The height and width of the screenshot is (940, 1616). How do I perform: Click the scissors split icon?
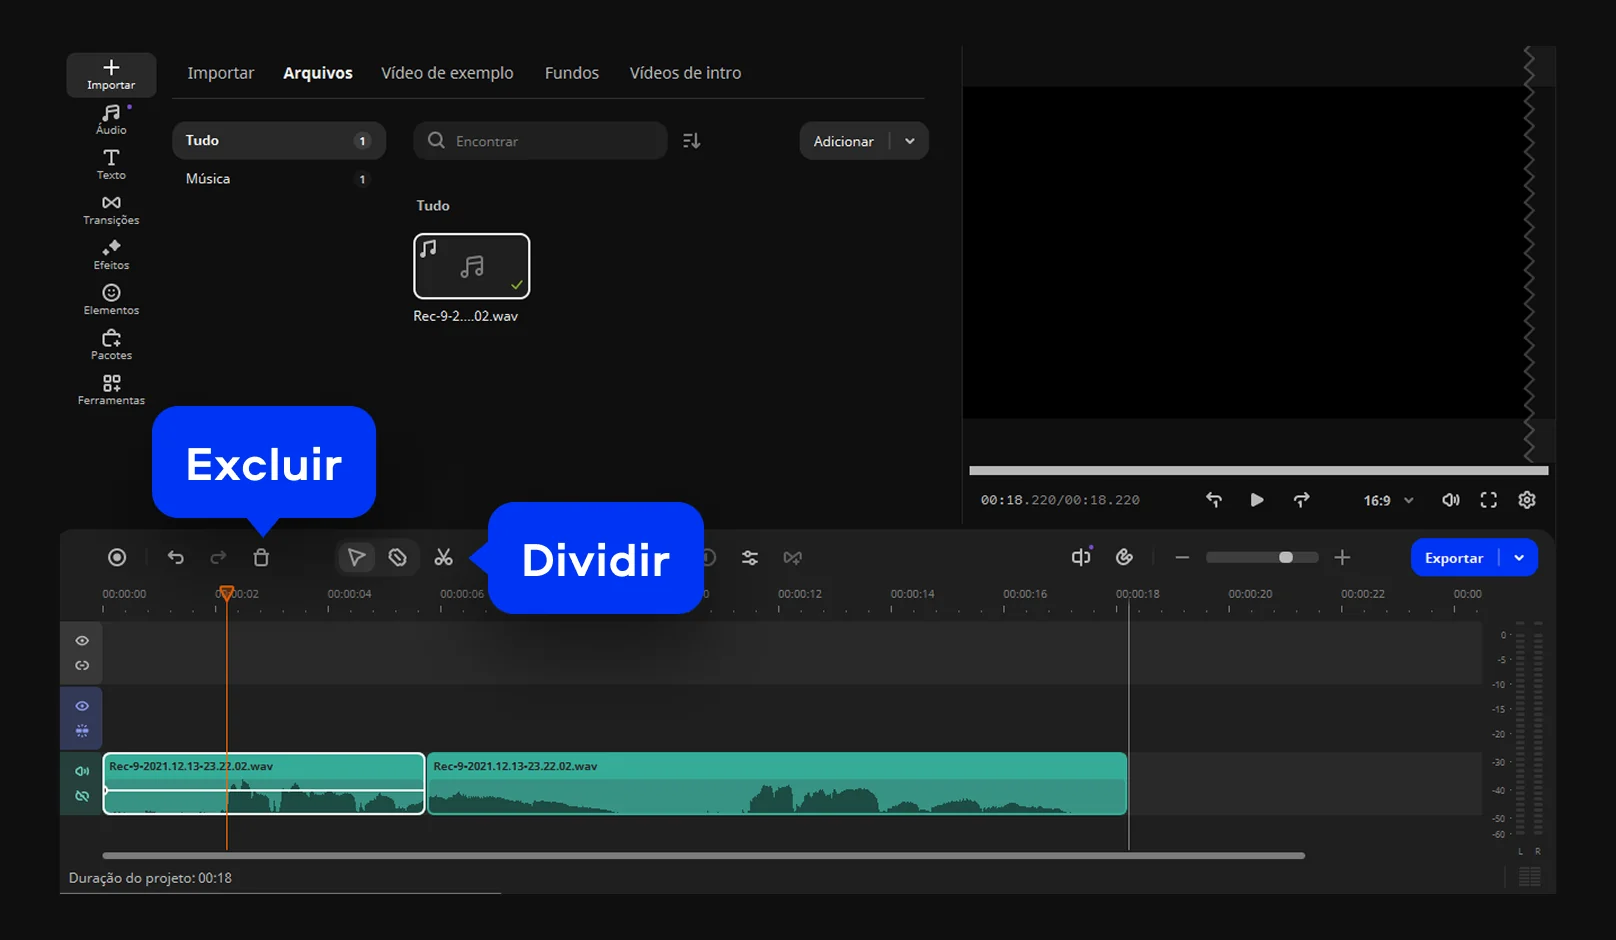(443, 558)
